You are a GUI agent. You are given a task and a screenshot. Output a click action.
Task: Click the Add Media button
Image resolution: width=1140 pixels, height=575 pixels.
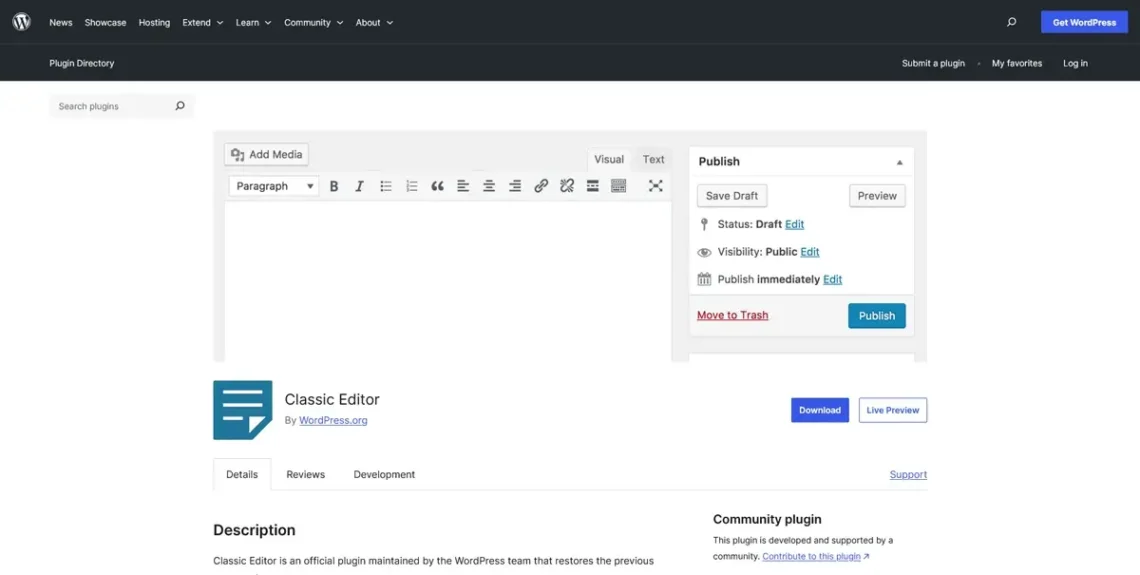[266, 154]
